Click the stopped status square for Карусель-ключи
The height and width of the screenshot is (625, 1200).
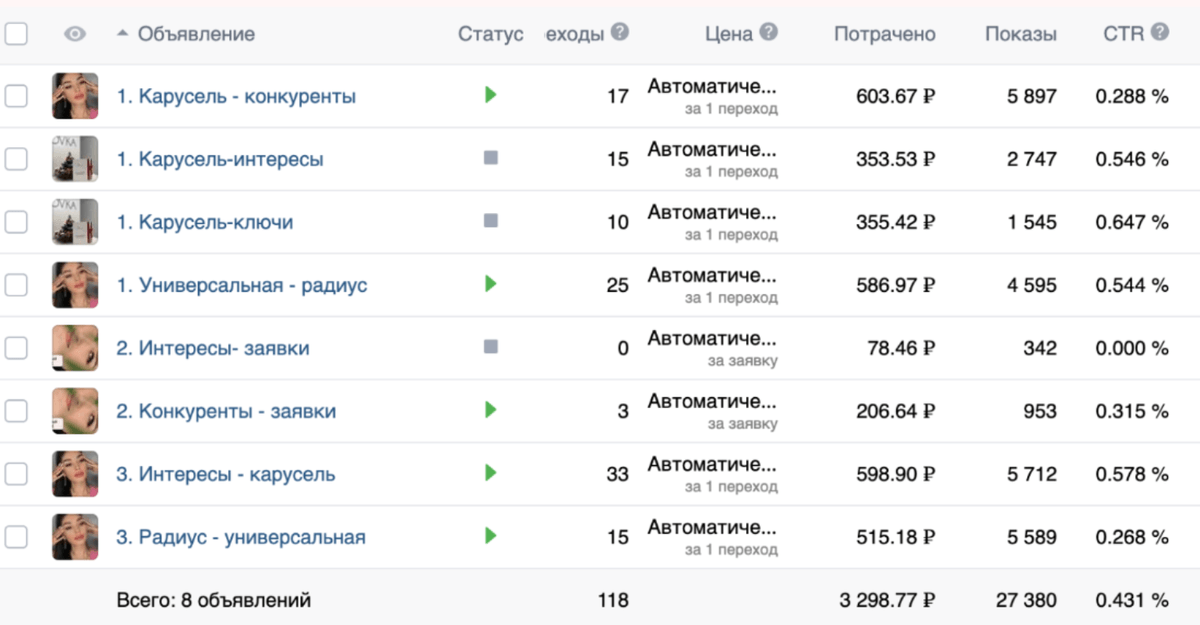(490, 221)
